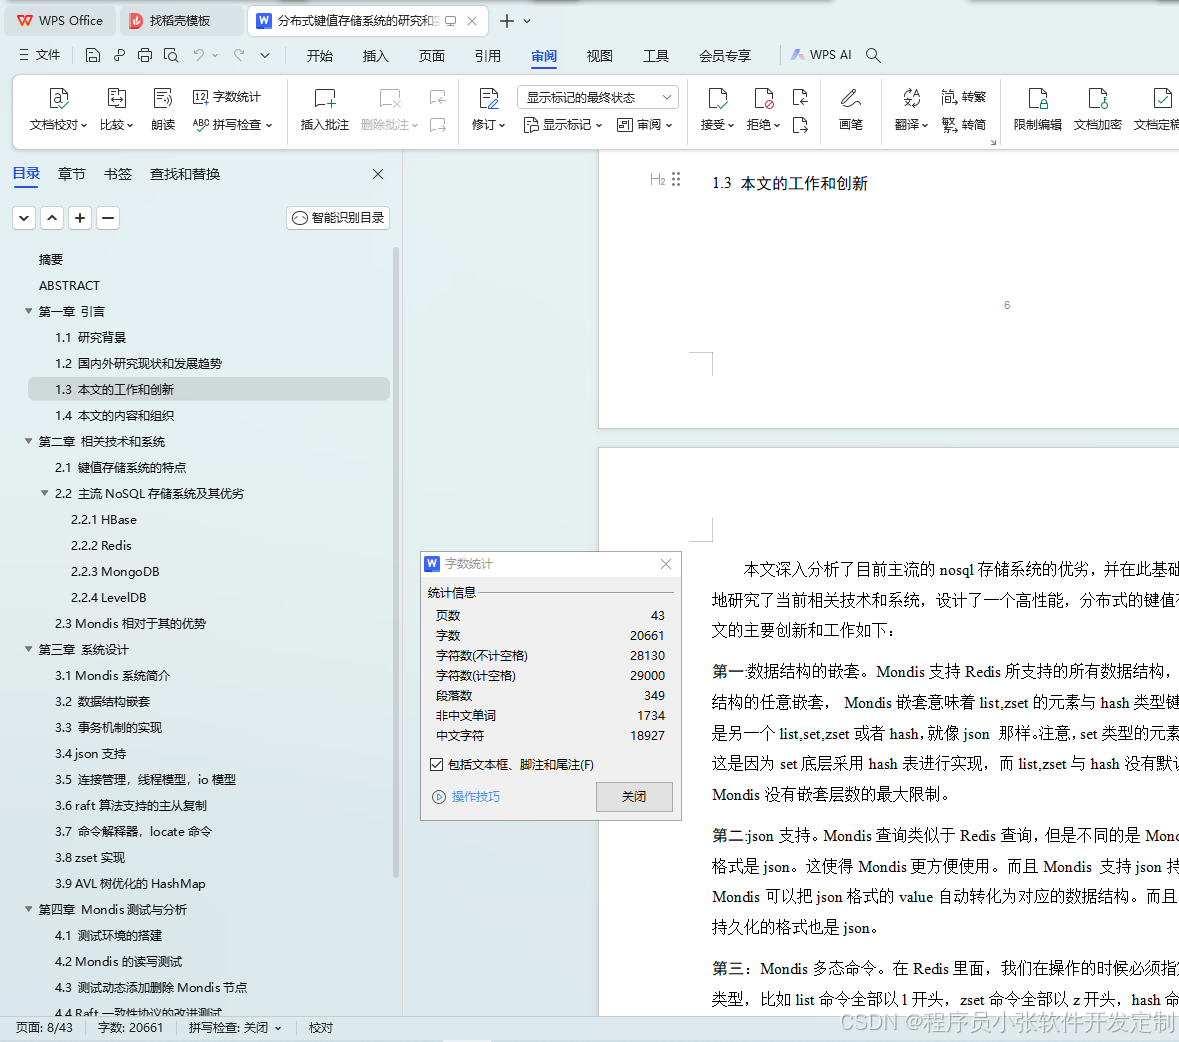This screenshot has width=1179, height=1042.
Task: Click the 文档加密 encrypt document icon
Action: [1098, 98]
